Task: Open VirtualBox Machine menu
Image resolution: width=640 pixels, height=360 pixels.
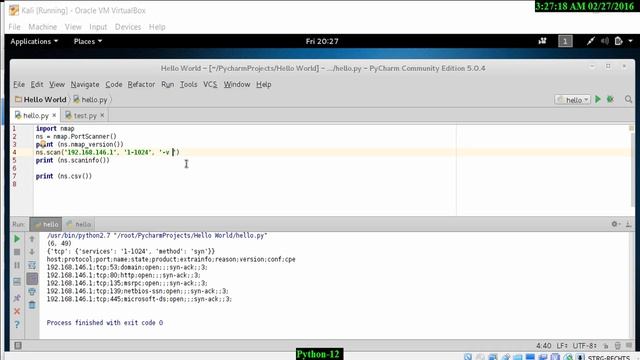Action: click(x=42, y=27)
